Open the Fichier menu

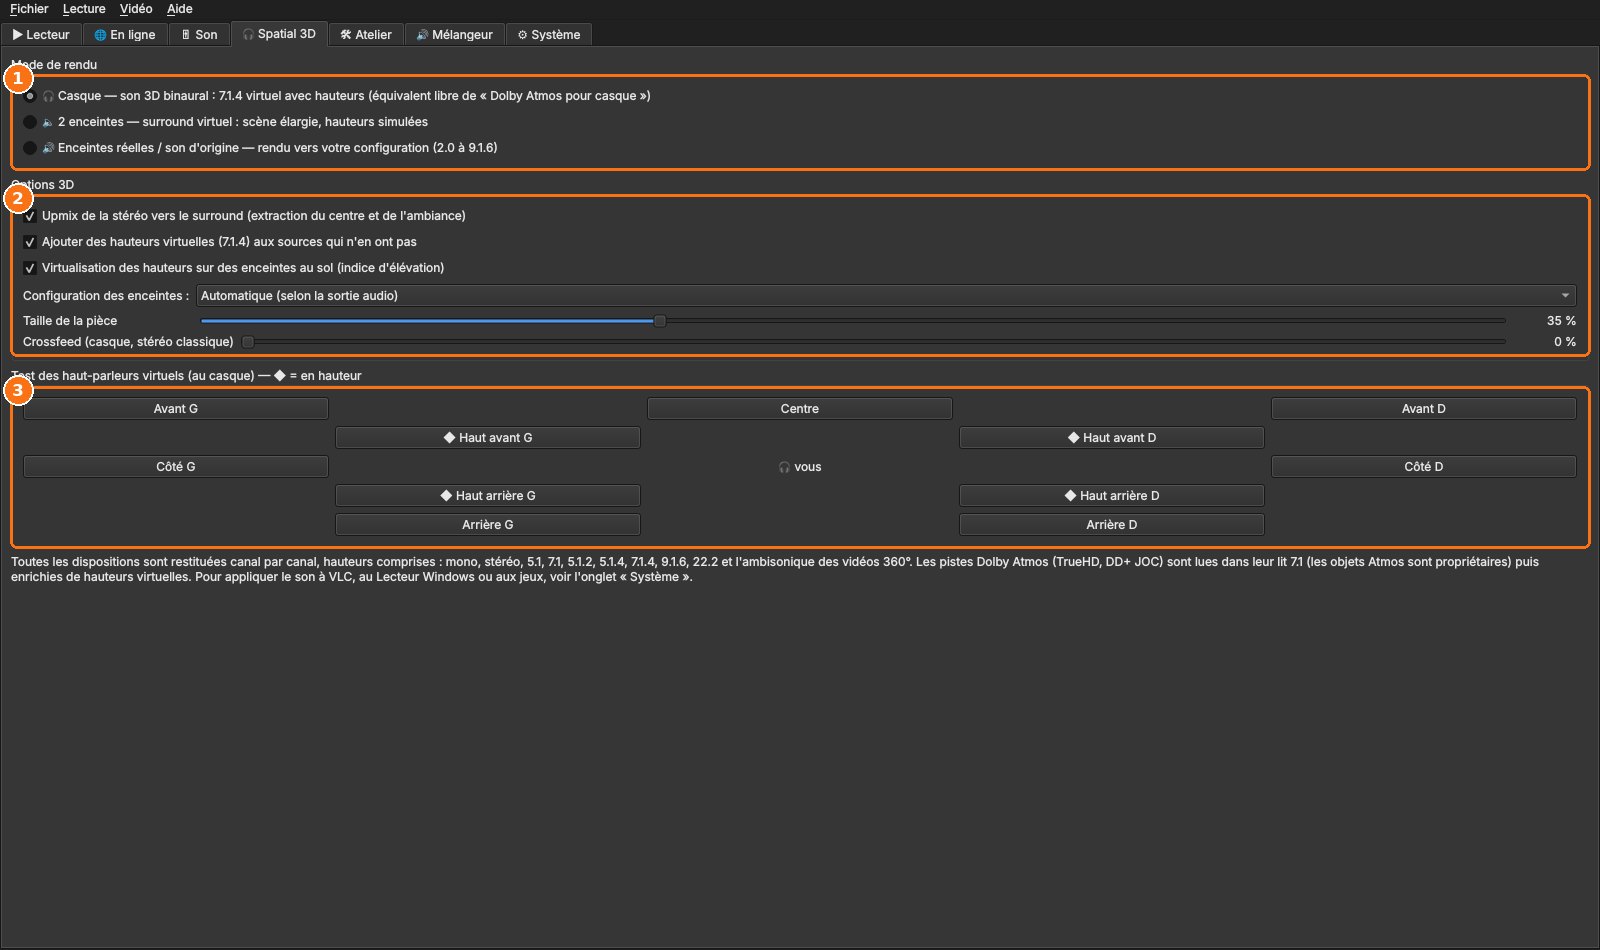click(29, 9)
